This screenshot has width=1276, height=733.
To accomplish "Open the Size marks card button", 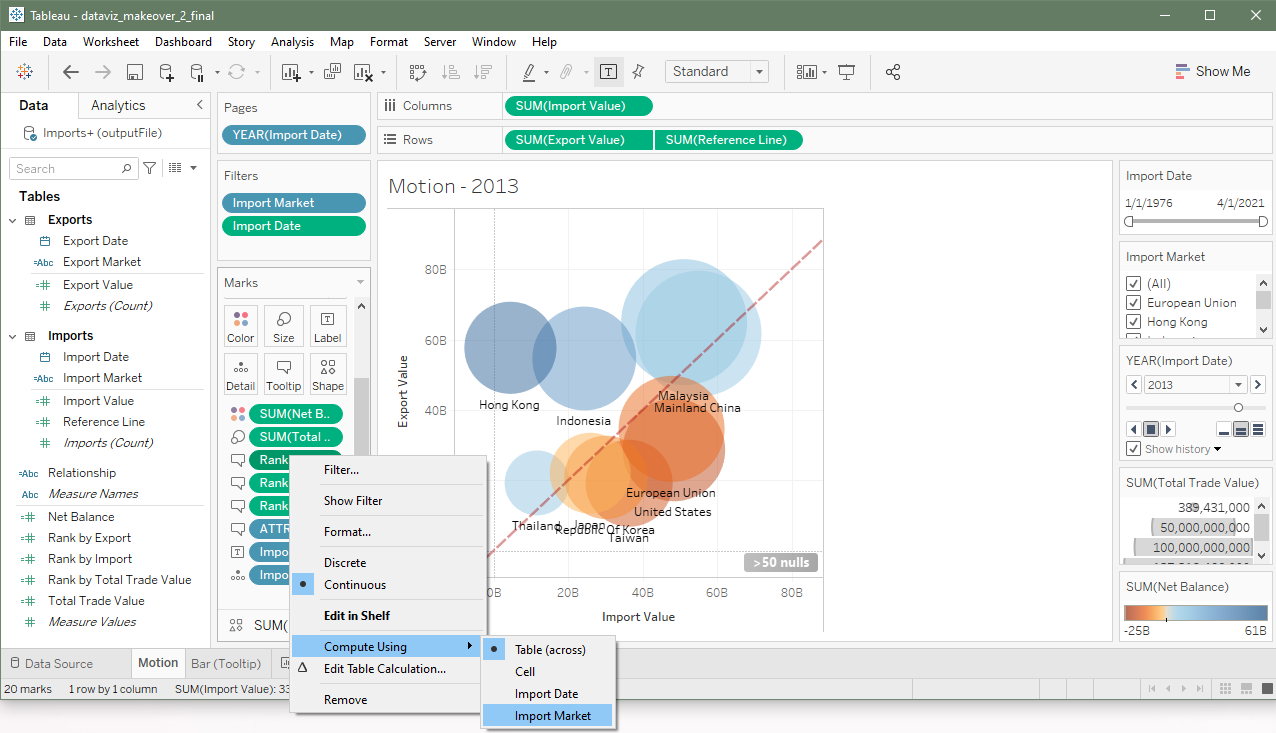I will pos(284,326).
